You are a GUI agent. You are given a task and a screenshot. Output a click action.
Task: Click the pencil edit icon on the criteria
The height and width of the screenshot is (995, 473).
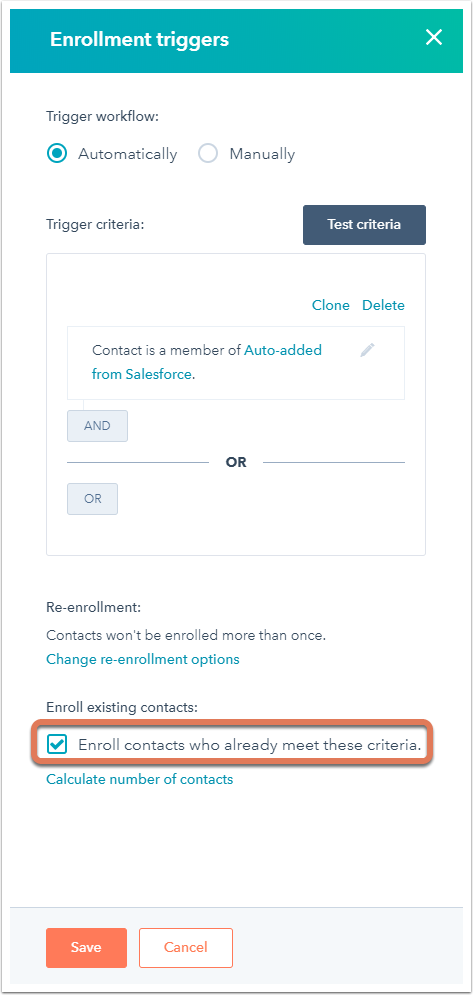[368, 350]
